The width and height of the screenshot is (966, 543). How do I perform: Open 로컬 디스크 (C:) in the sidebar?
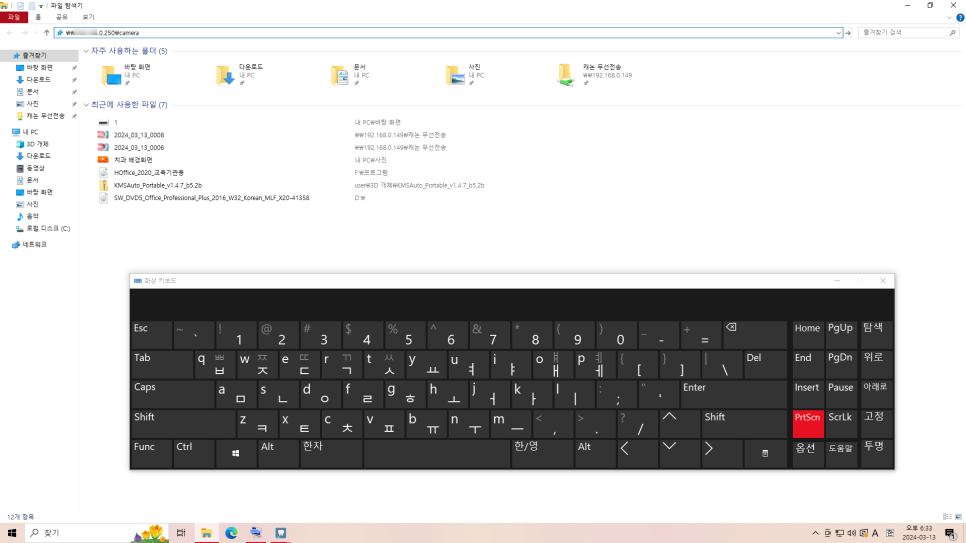point(47,229)
